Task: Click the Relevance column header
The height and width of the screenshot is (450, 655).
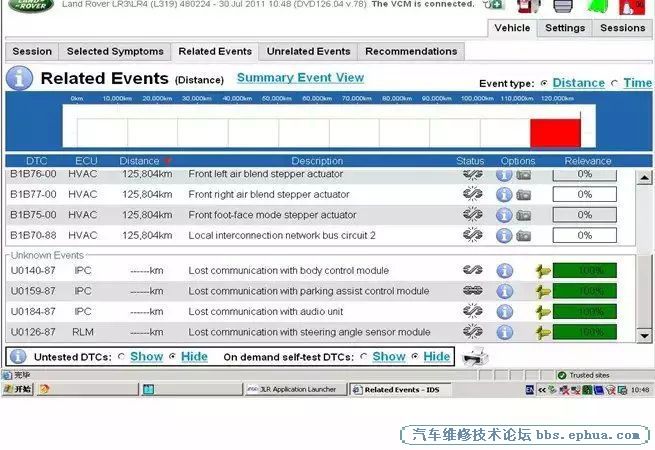Action: pyautogui.click(x=588, y=161)
